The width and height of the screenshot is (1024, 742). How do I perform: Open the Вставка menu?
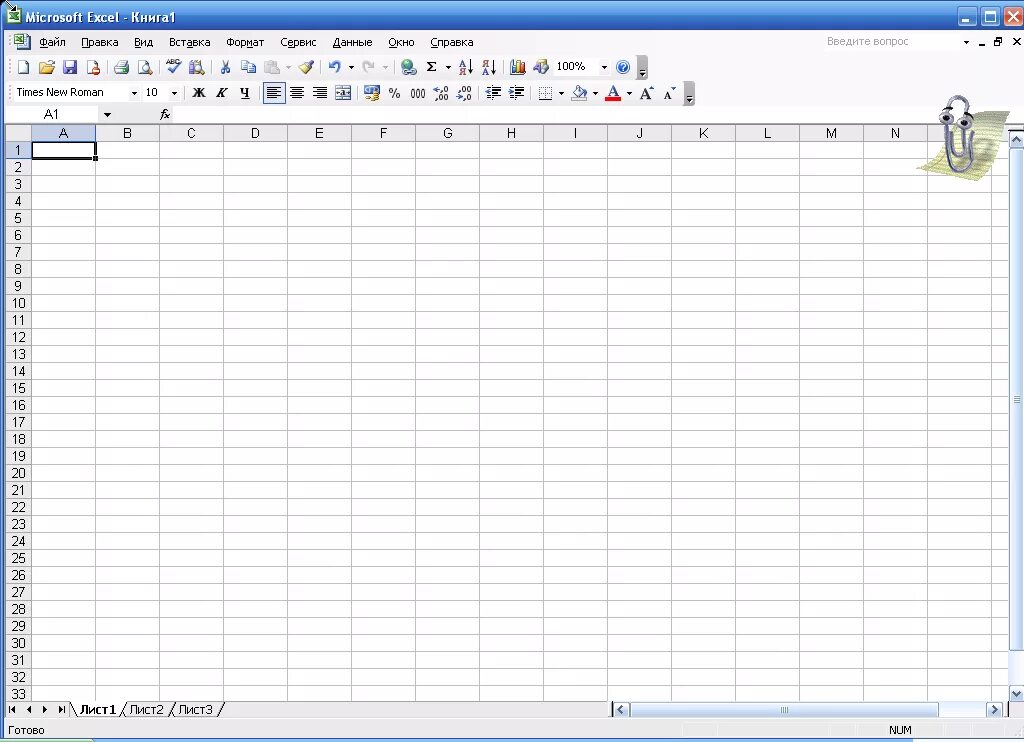pos(189,42)
